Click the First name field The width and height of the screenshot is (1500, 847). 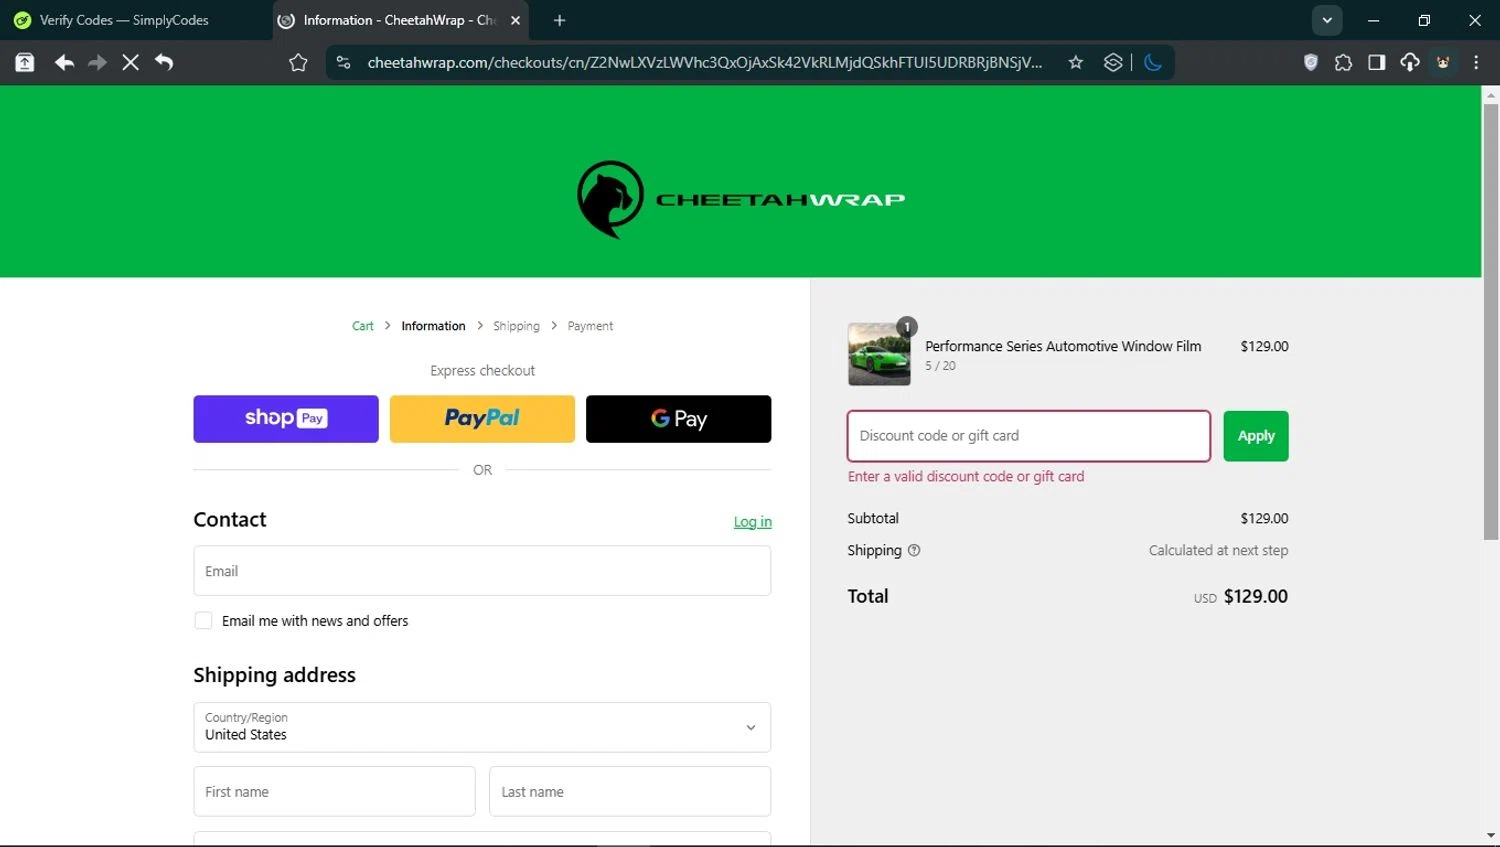point(334,792)
